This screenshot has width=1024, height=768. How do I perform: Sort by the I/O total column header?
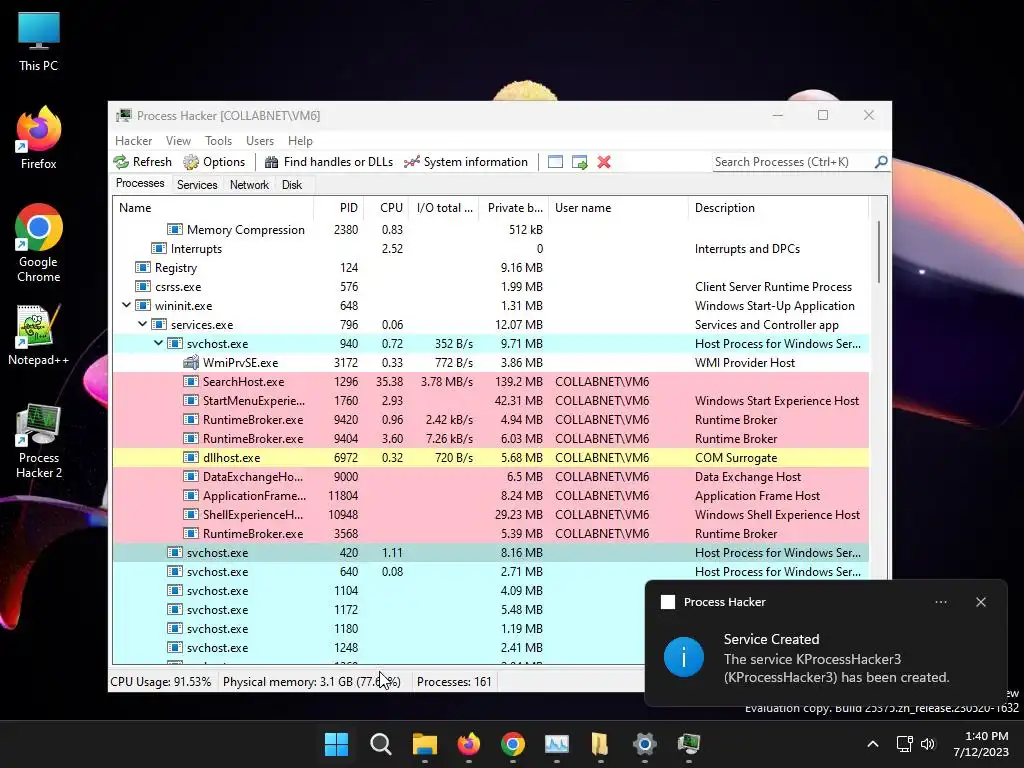pyautogui.click(x=443, y=208)
